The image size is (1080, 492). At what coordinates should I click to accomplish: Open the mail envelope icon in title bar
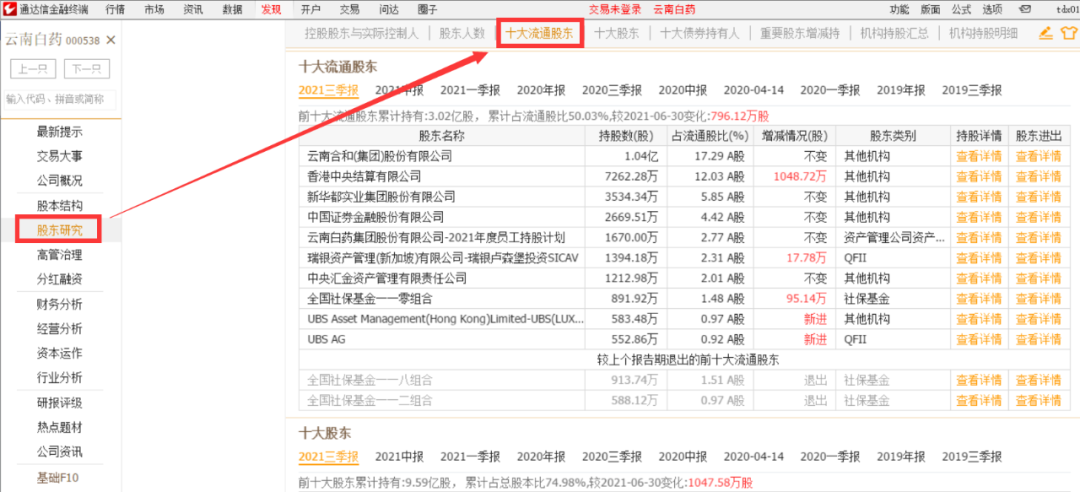[x=1025, y=9]
